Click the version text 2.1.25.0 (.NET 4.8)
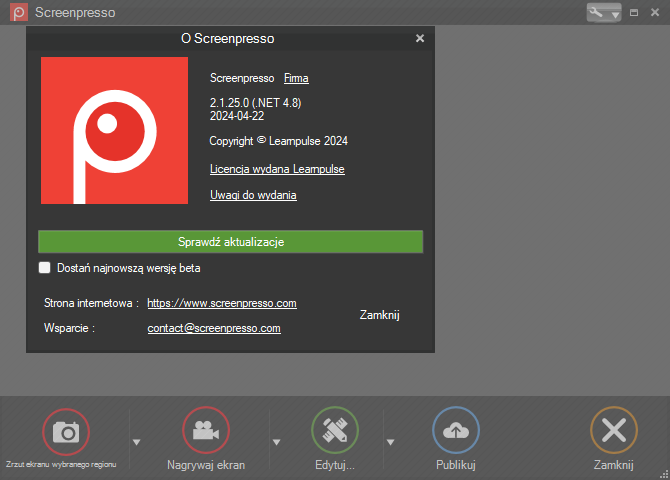The height and width of the screenshot is (480, 670). [x=256, y=103]
